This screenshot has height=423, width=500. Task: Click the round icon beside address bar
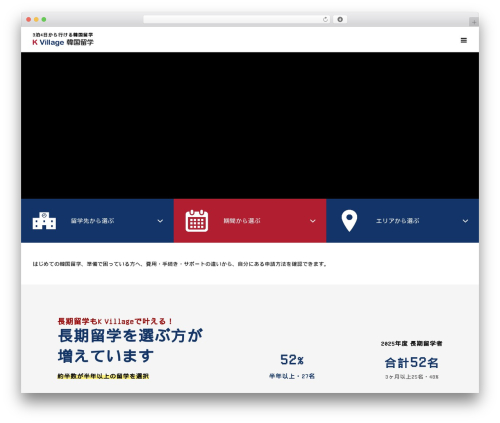pyautogui.click(x=340, y=20)
